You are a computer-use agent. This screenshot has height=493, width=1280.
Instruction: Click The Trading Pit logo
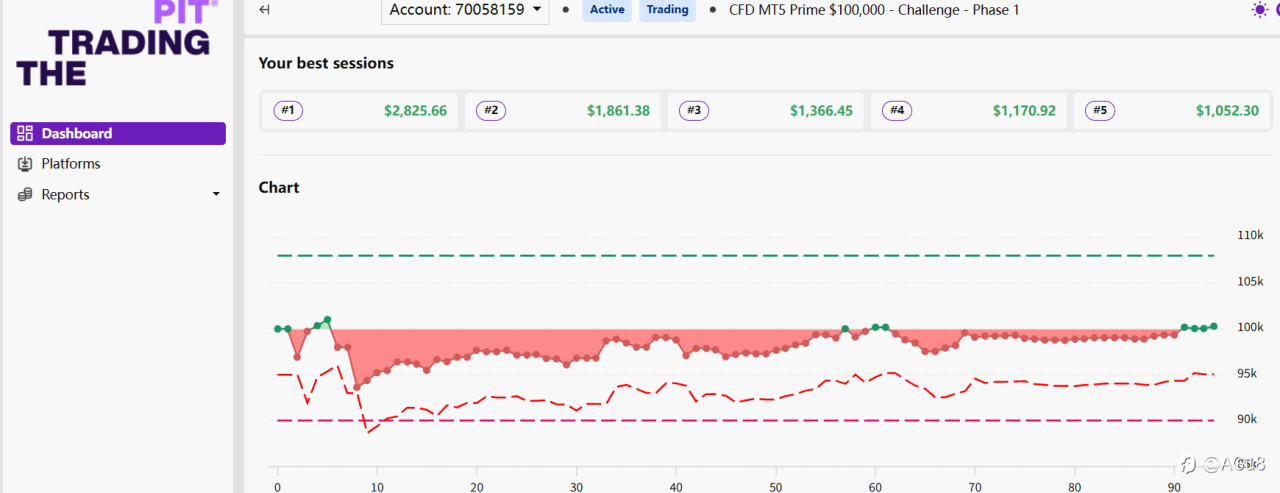(114, 43)
